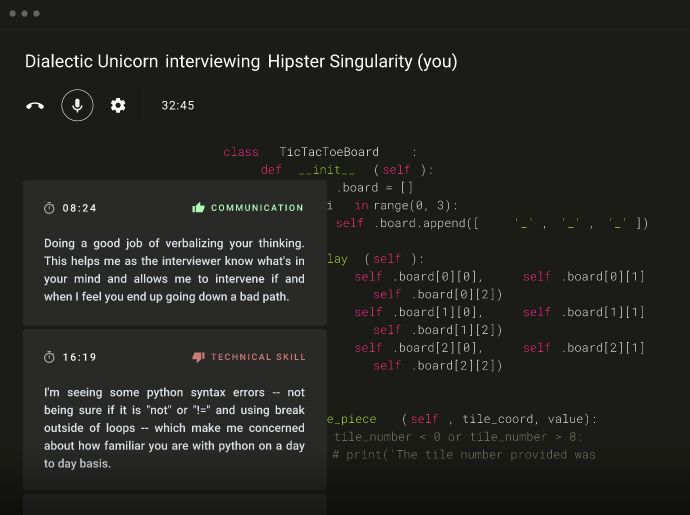
Task: Click the class TicTacToeBoard code line
Action: [320, 152]
